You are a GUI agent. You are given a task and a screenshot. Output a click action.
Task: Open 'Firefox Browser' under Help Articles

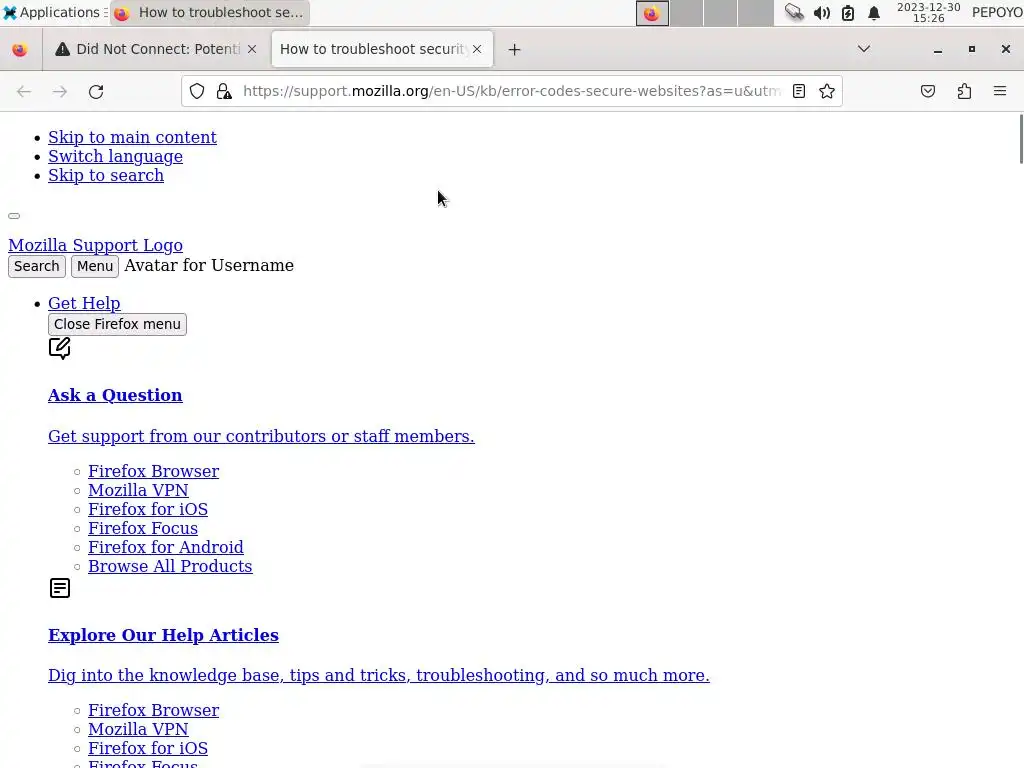point(153,711)
